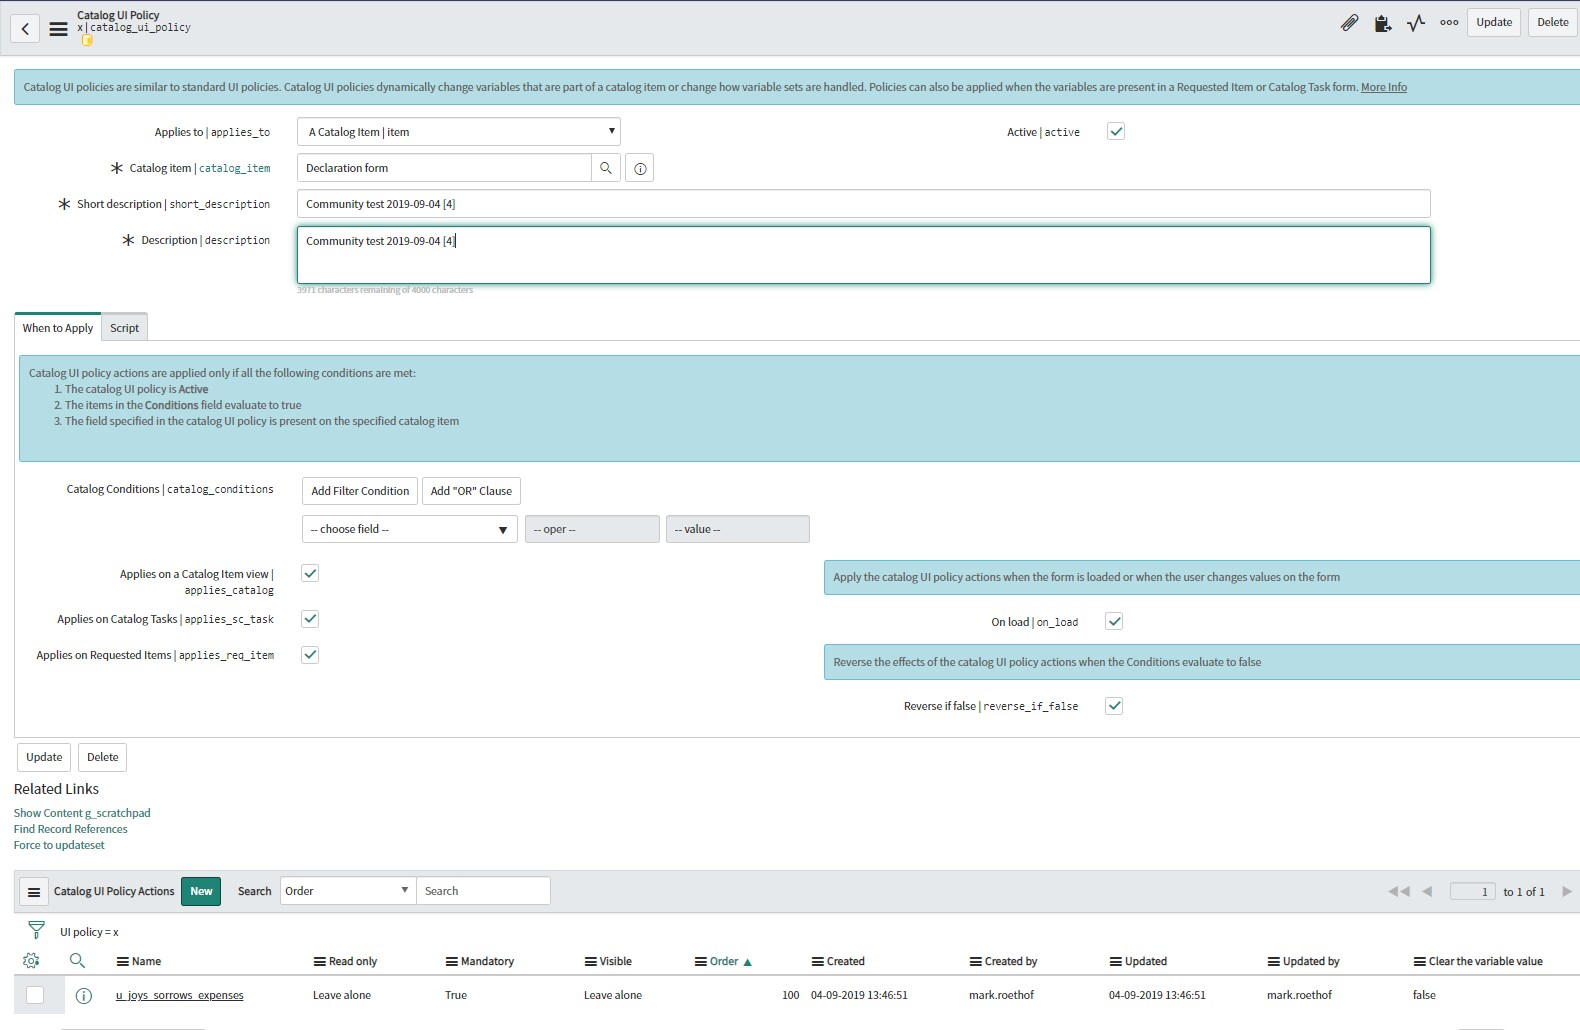Click the Mandatory cell value True

(x=456, y=995)
